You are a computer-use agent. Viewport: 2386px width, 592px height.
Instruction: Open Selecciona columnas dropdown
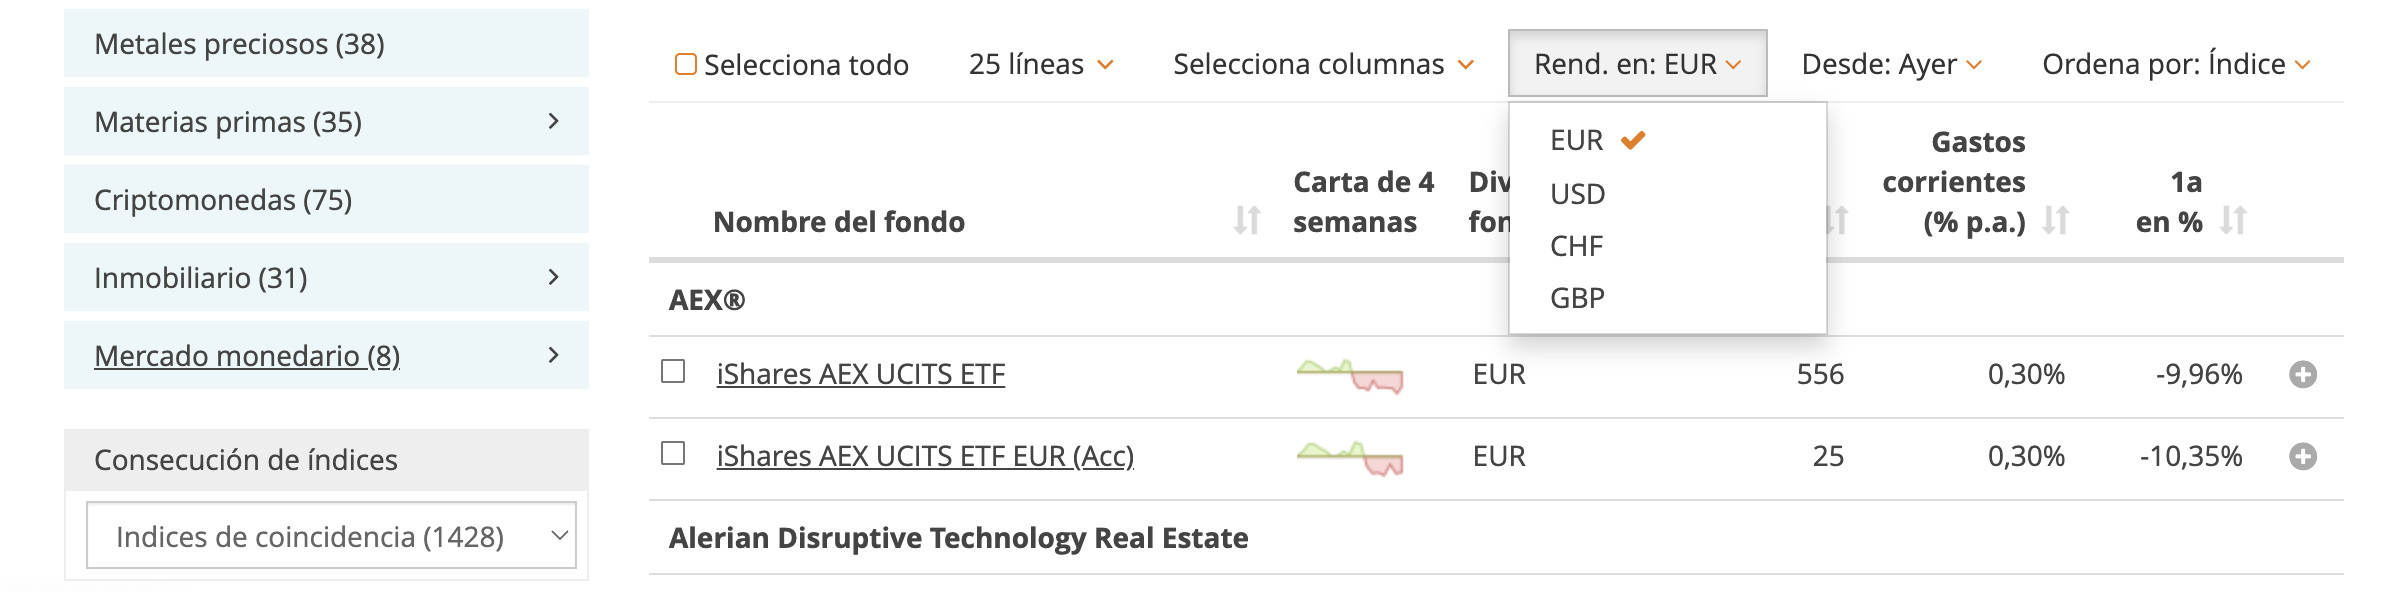(x=1323, y=65)
